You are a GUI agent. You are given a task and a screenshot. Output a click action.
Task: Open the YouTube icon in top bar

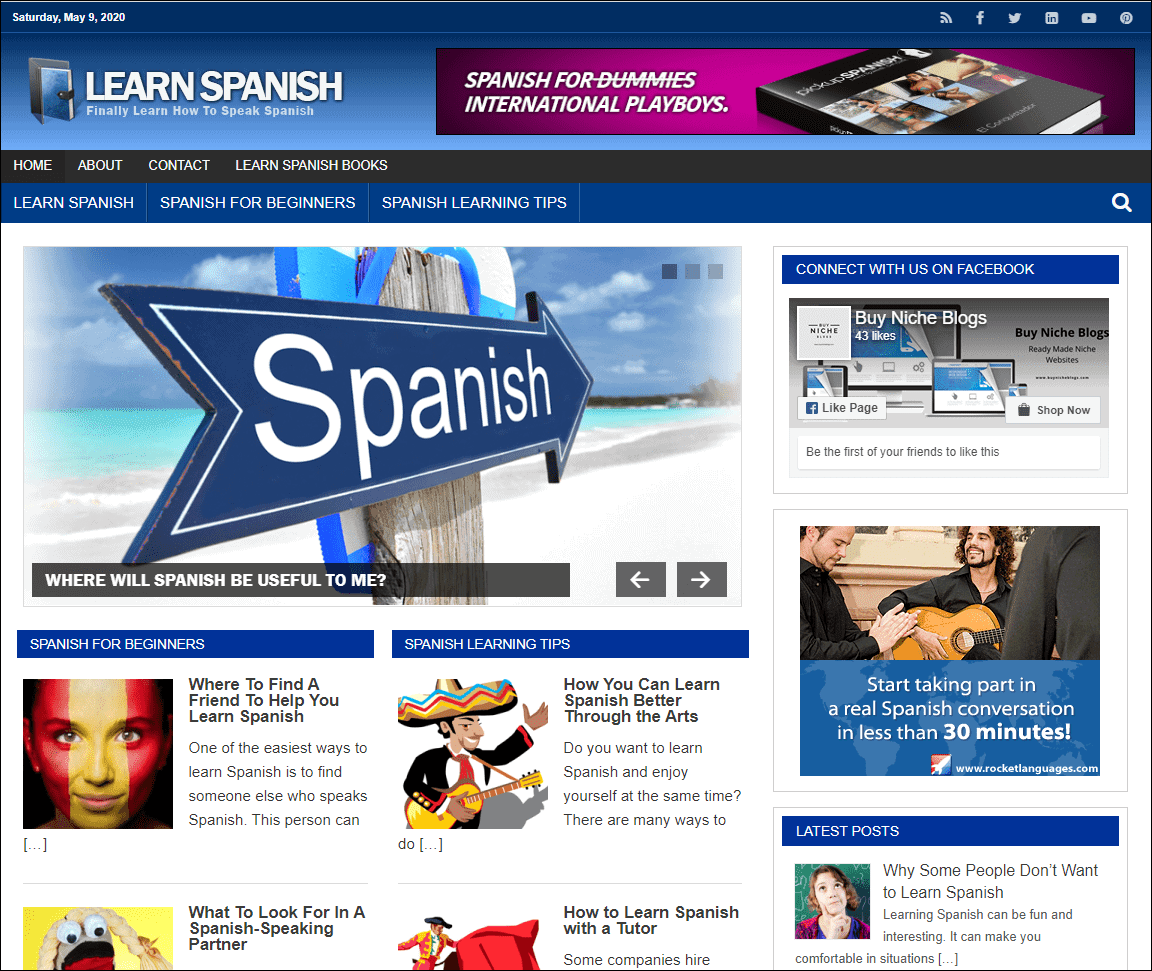coord(1089,18)
